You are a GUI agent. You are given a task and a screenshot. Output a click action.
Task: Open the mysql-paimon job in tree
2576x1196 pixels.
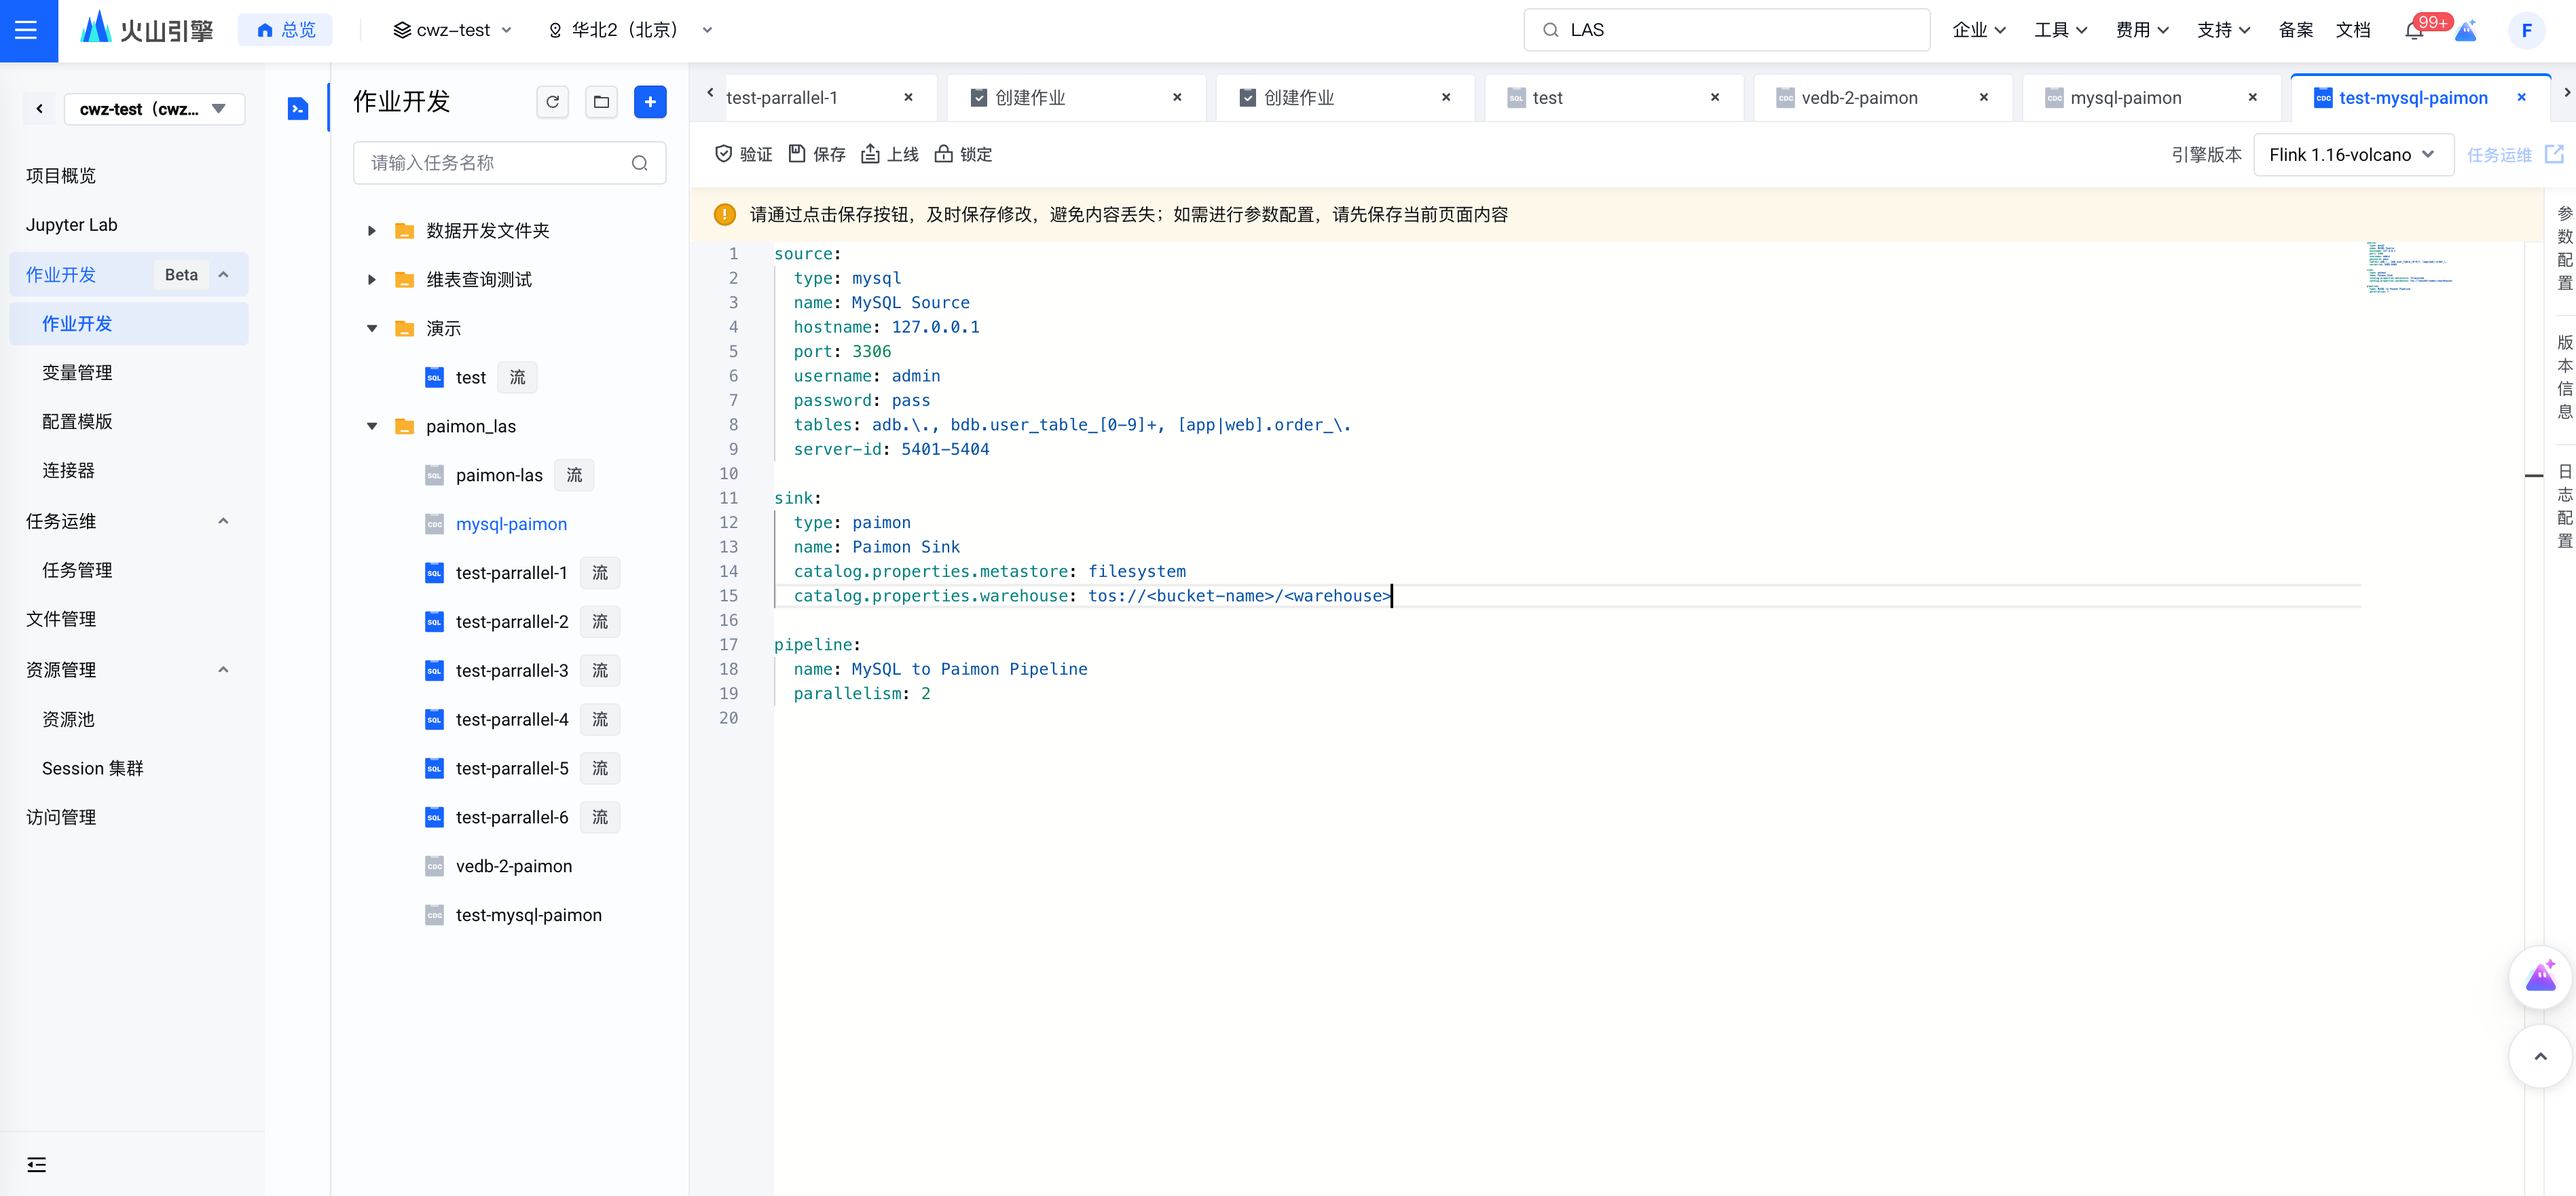pos(511,524)
